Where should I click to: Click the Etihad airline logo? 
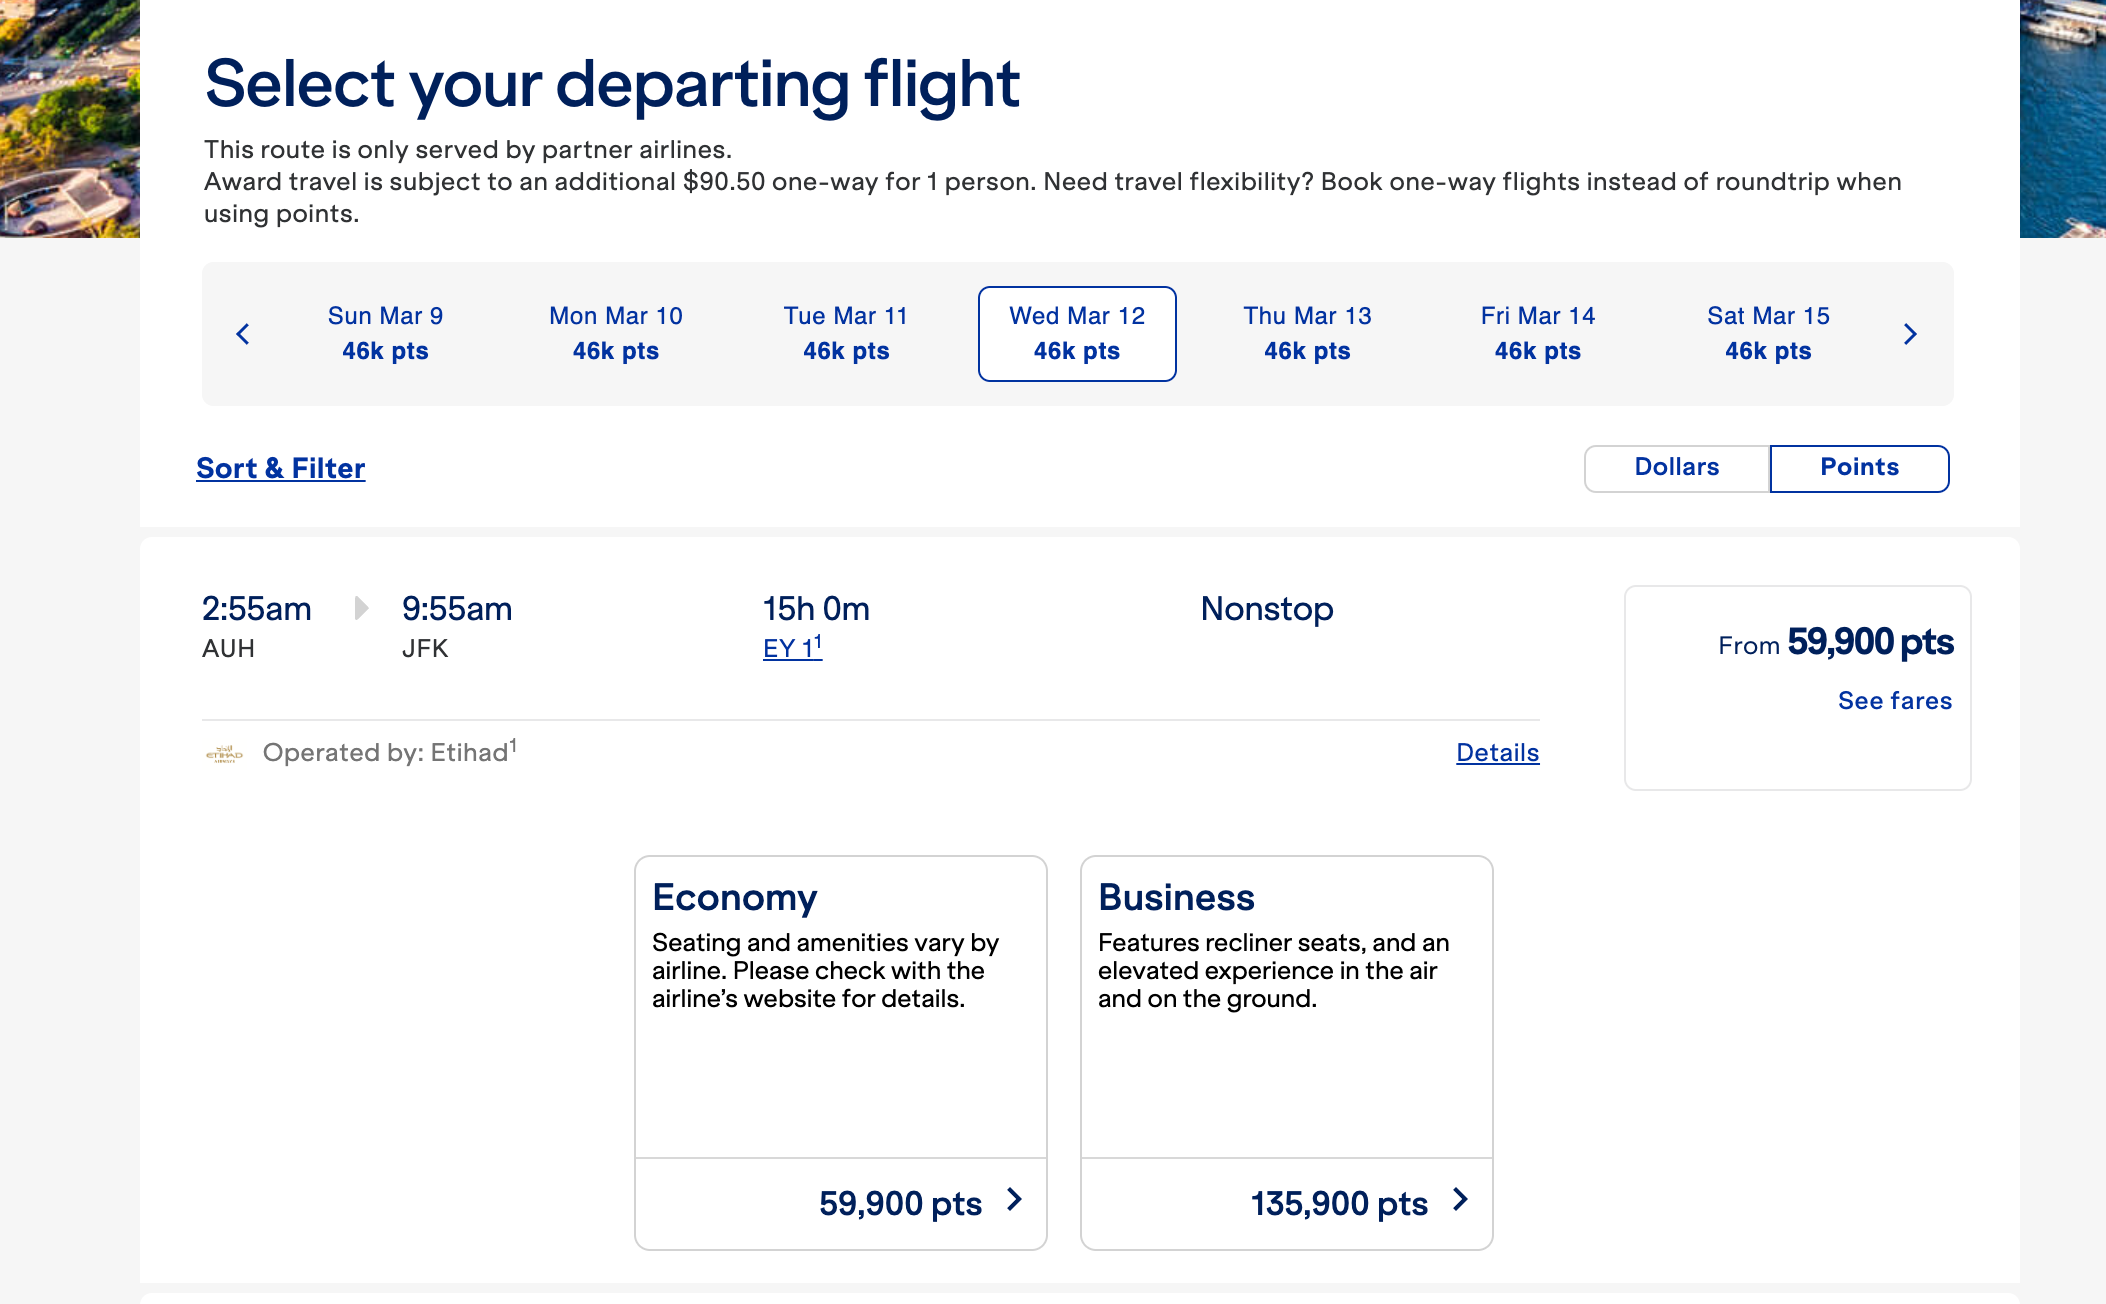tap(225, 753)
